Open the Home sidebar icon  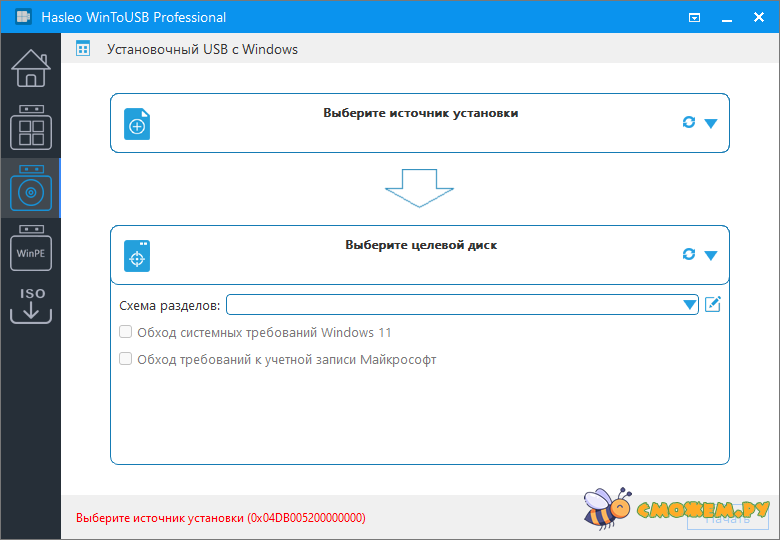(31, 69)
